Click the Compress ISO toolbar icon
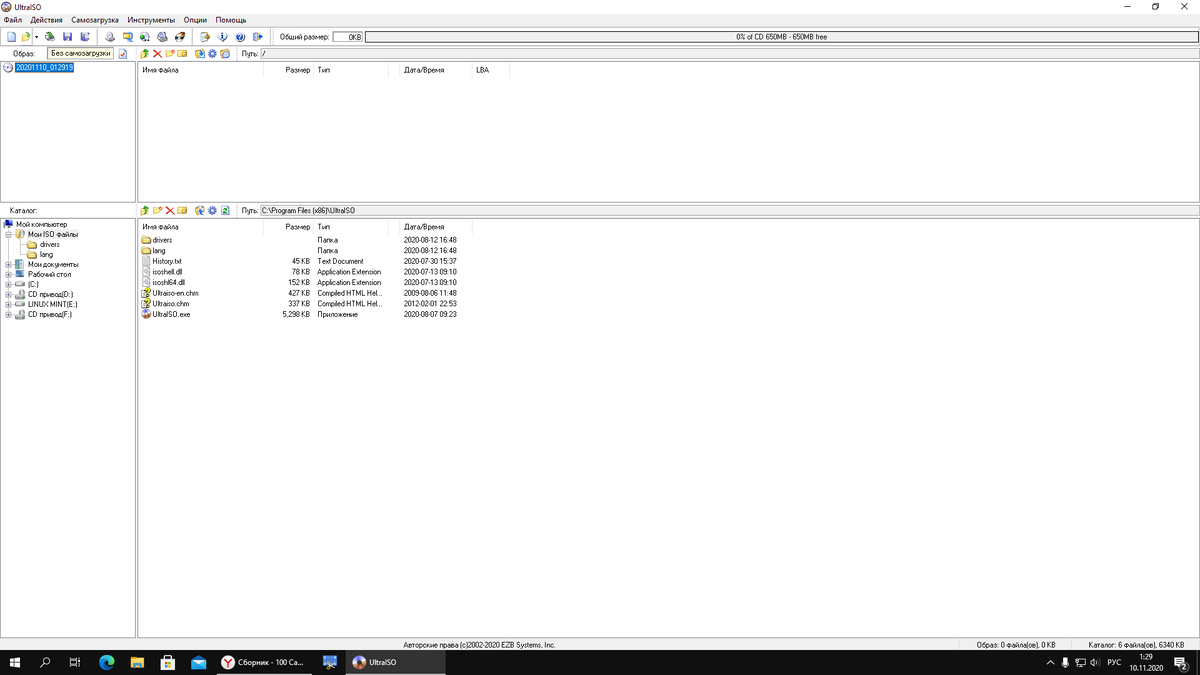This screenshot has width=1200, height=675. (x=128, y=37)
